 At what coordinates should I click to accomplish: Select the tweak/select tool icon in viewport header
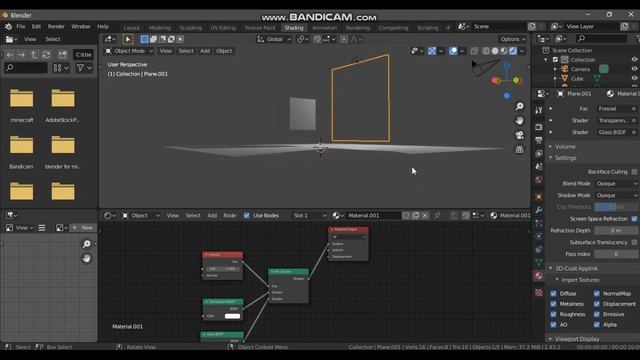coord(128,39)
